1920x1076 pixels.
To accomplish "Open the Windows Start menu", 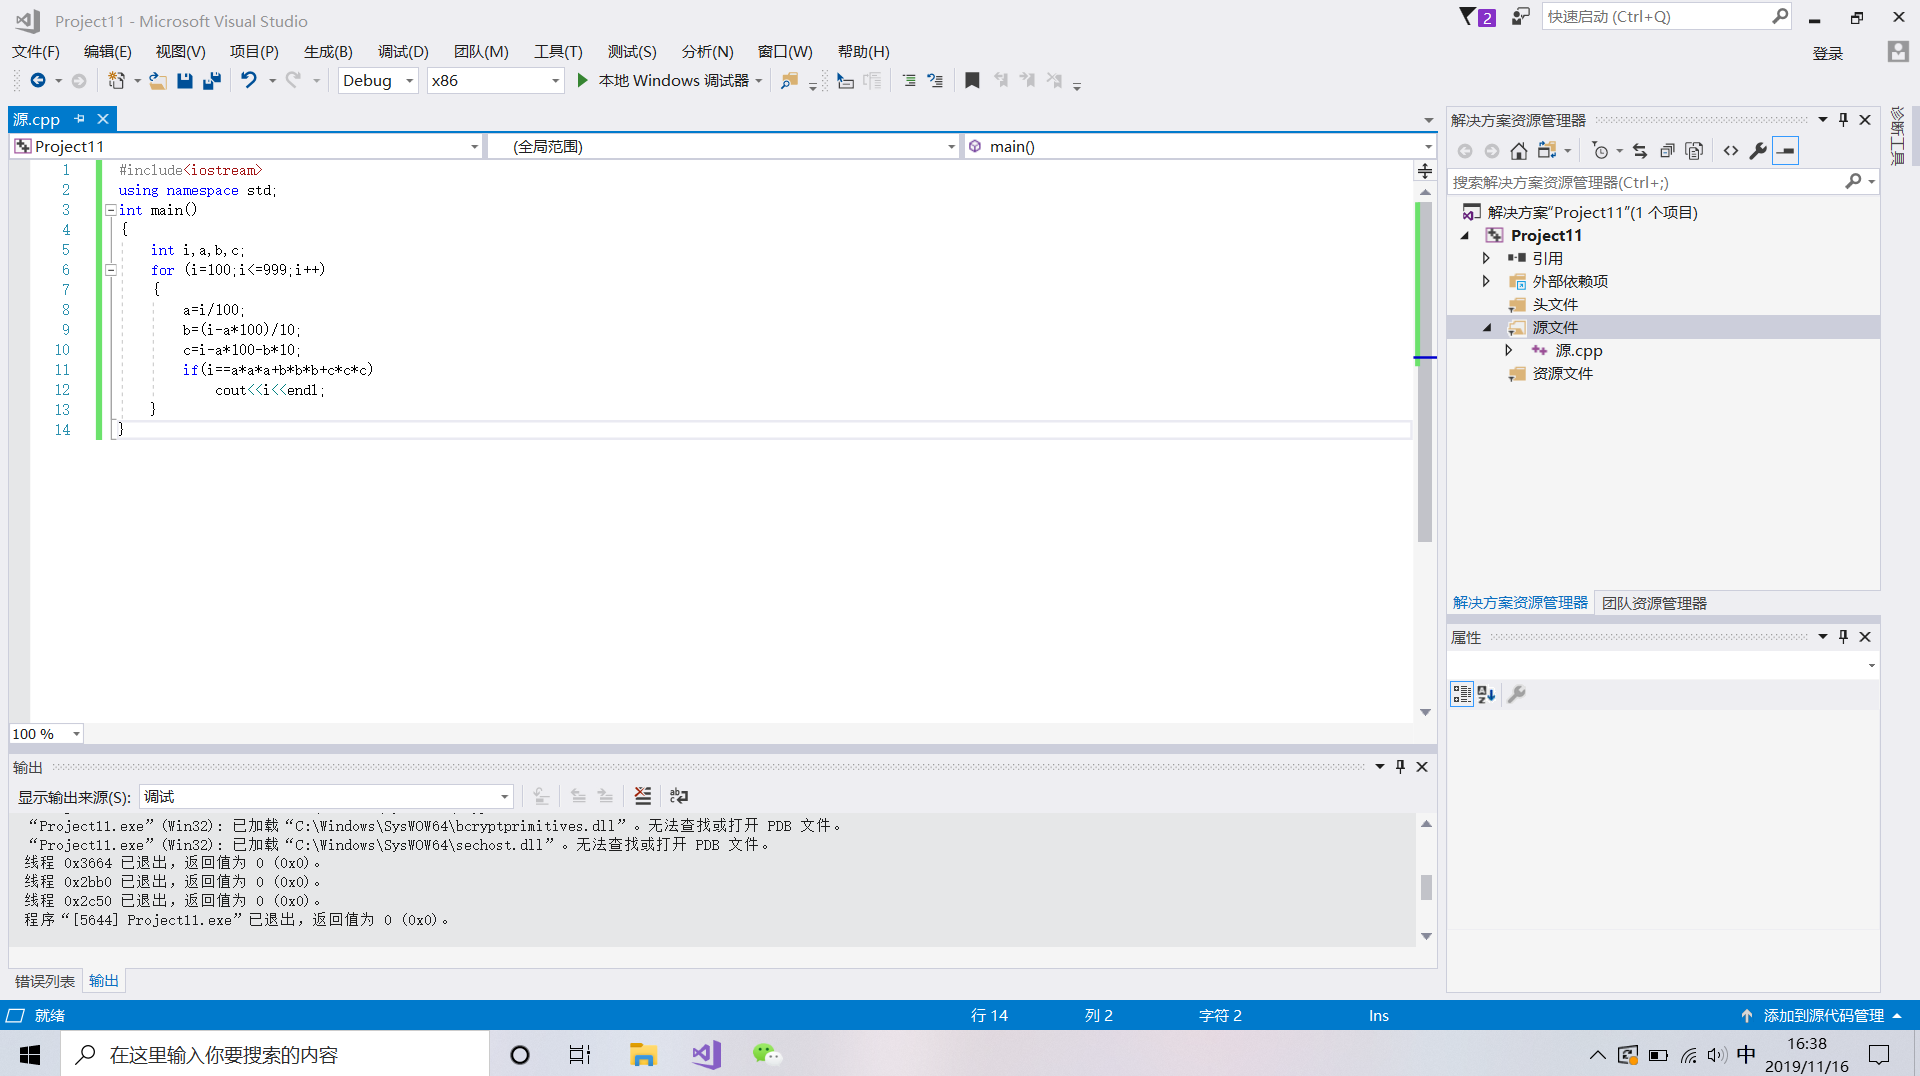I will coord(30,1054).
